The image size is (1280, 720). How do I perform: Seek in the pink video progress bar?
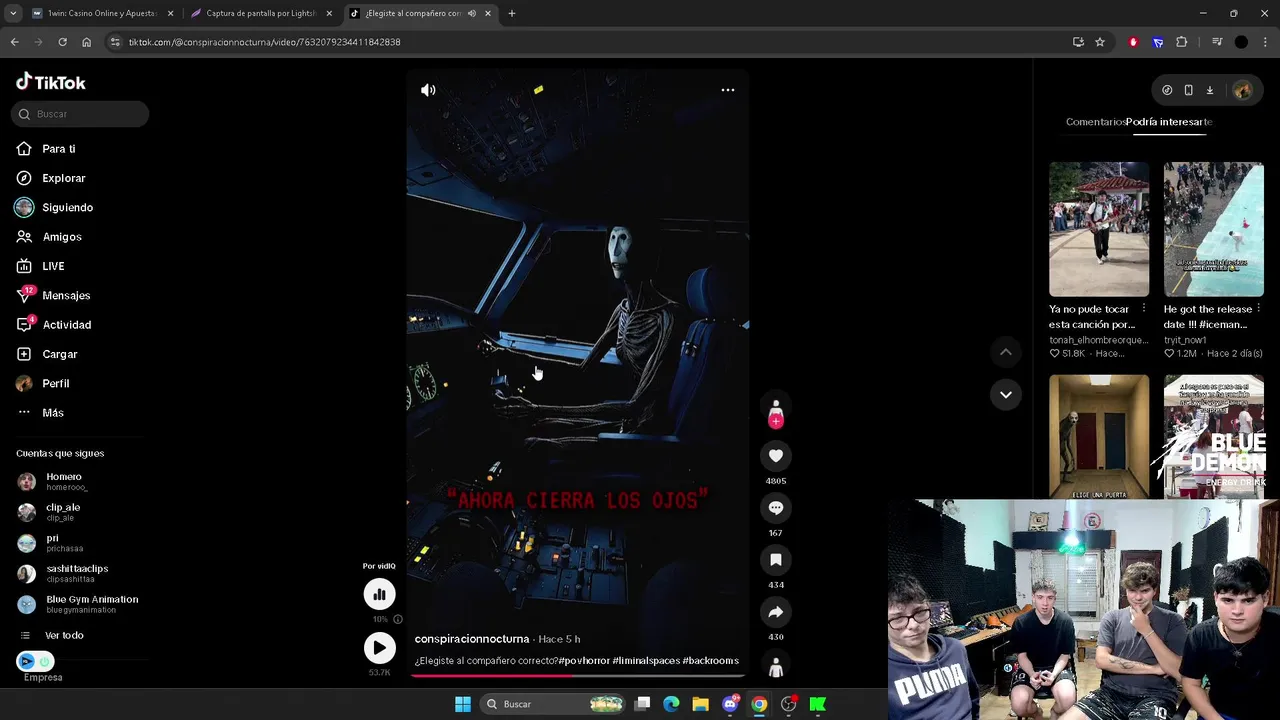577,675
